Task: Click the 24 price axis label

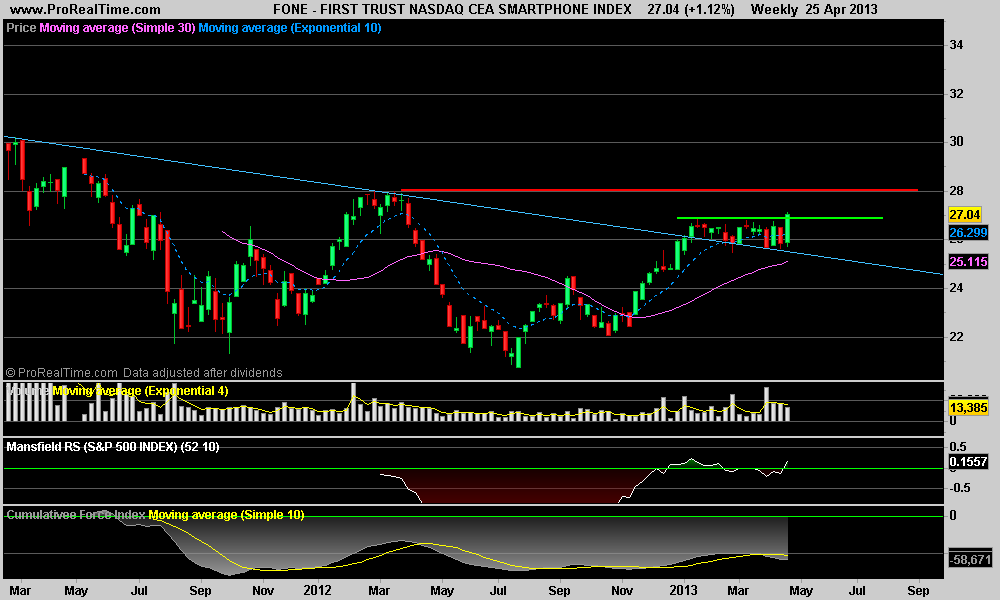Action: [x=956, y=288]
